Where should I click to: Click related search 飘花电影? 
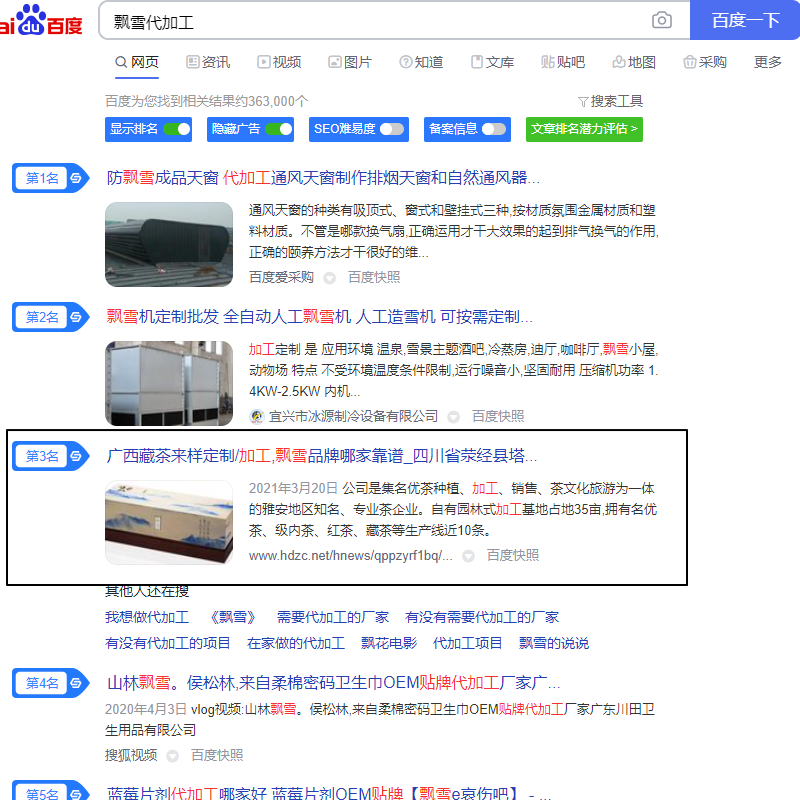(389, 643)
